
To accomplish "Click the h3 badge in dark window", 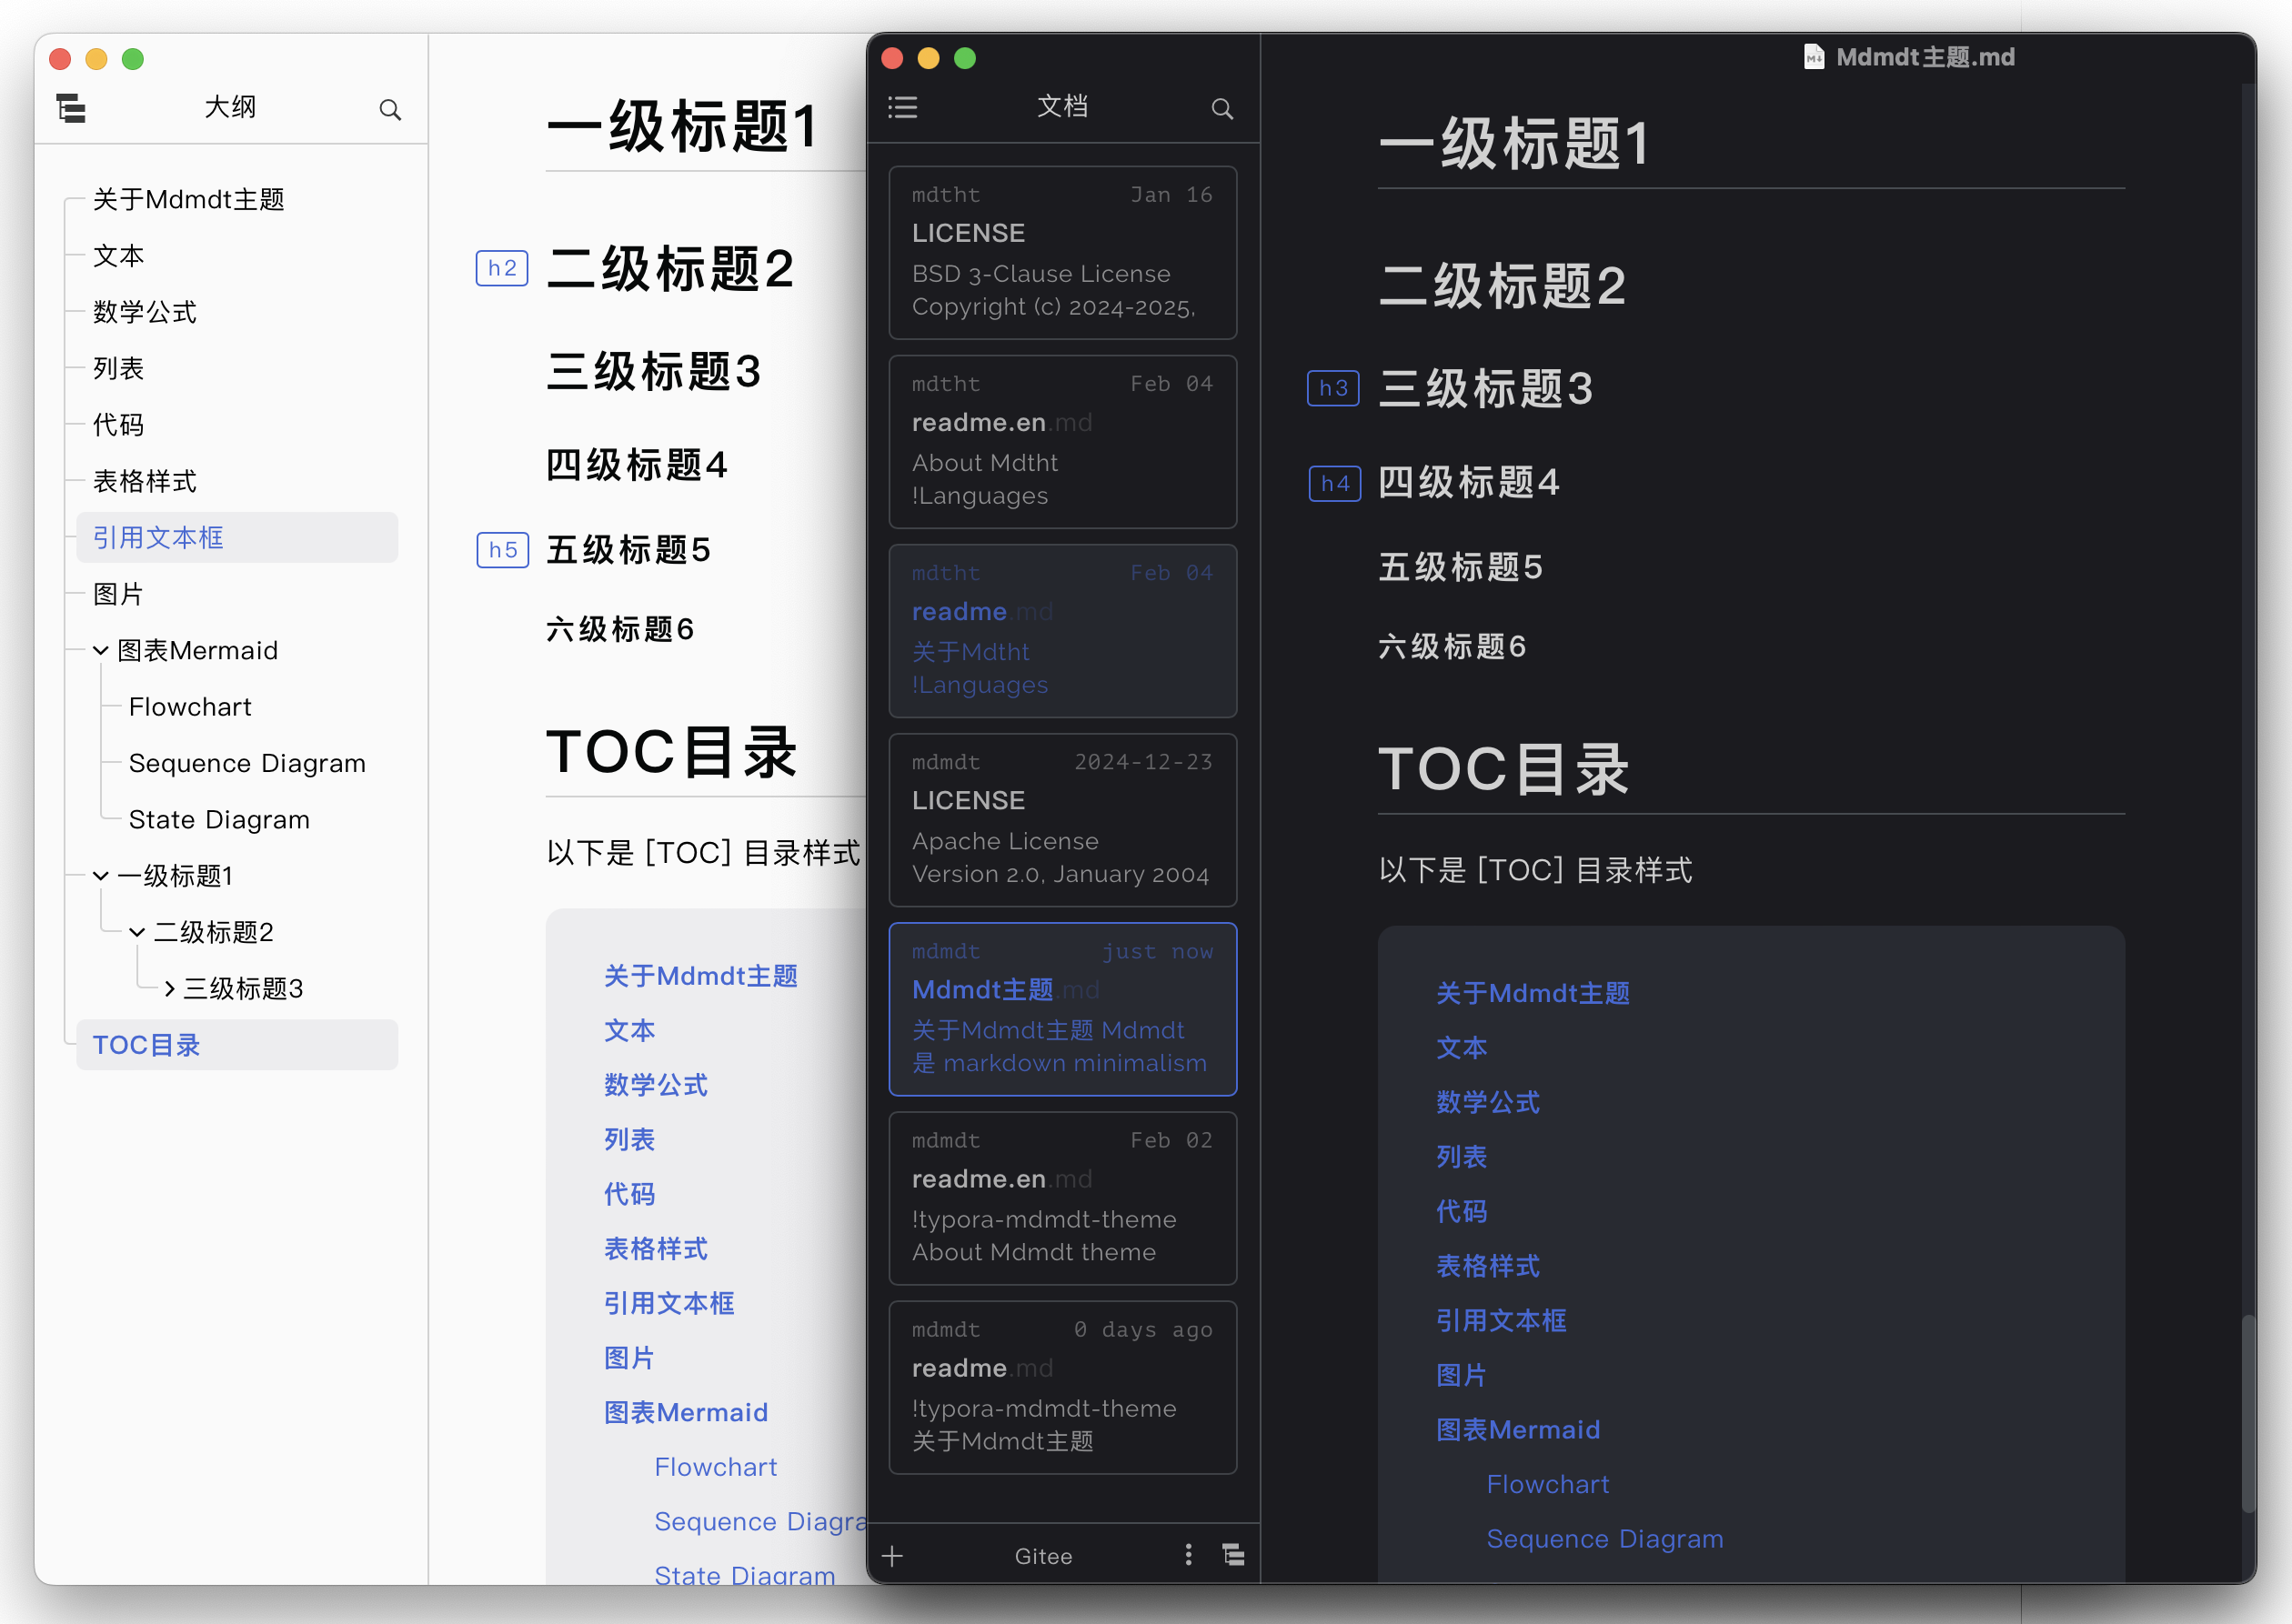I will pyautogui.click(x=1333, y=388).
